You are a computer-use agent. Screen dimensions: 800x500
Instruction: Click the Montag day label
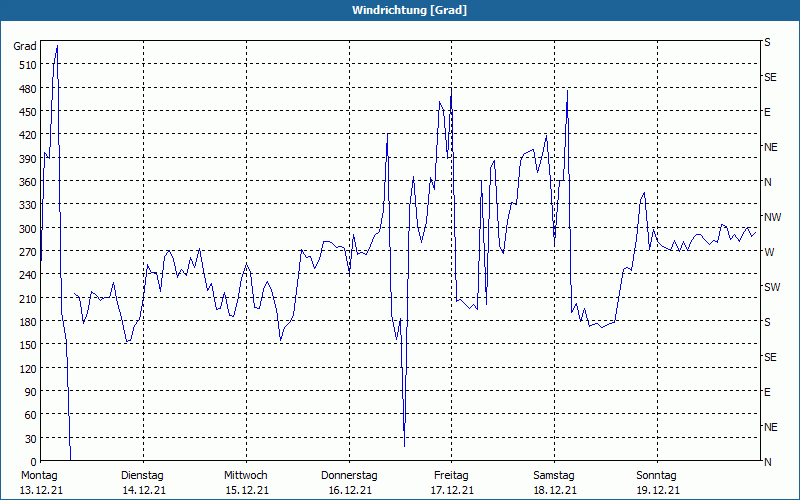(x=39, y=476)
